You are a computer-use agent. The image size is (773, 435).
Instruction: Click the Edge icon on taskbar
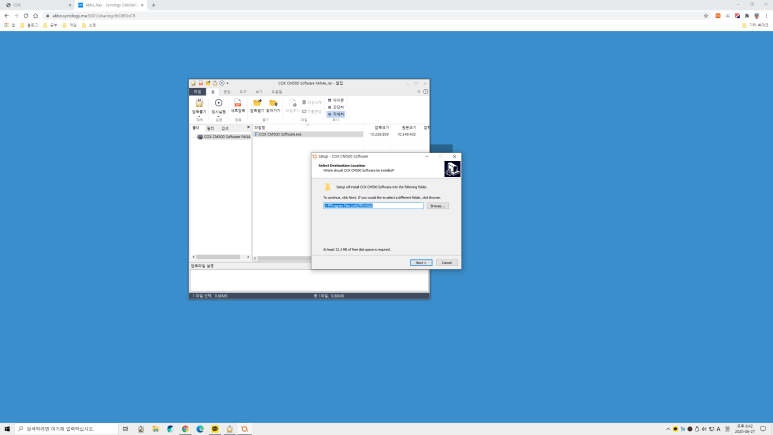(200, 429)
